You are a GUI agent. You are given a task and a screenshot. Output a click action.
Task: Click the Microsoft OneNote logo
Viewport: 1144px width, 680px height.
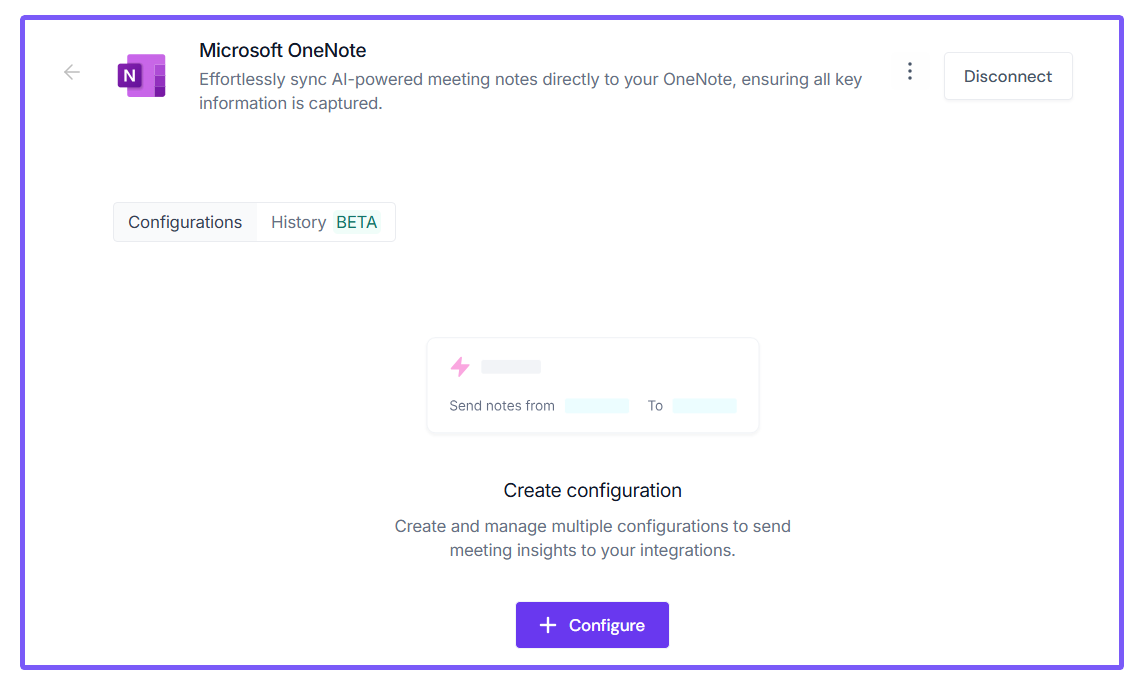pos(141,76)
